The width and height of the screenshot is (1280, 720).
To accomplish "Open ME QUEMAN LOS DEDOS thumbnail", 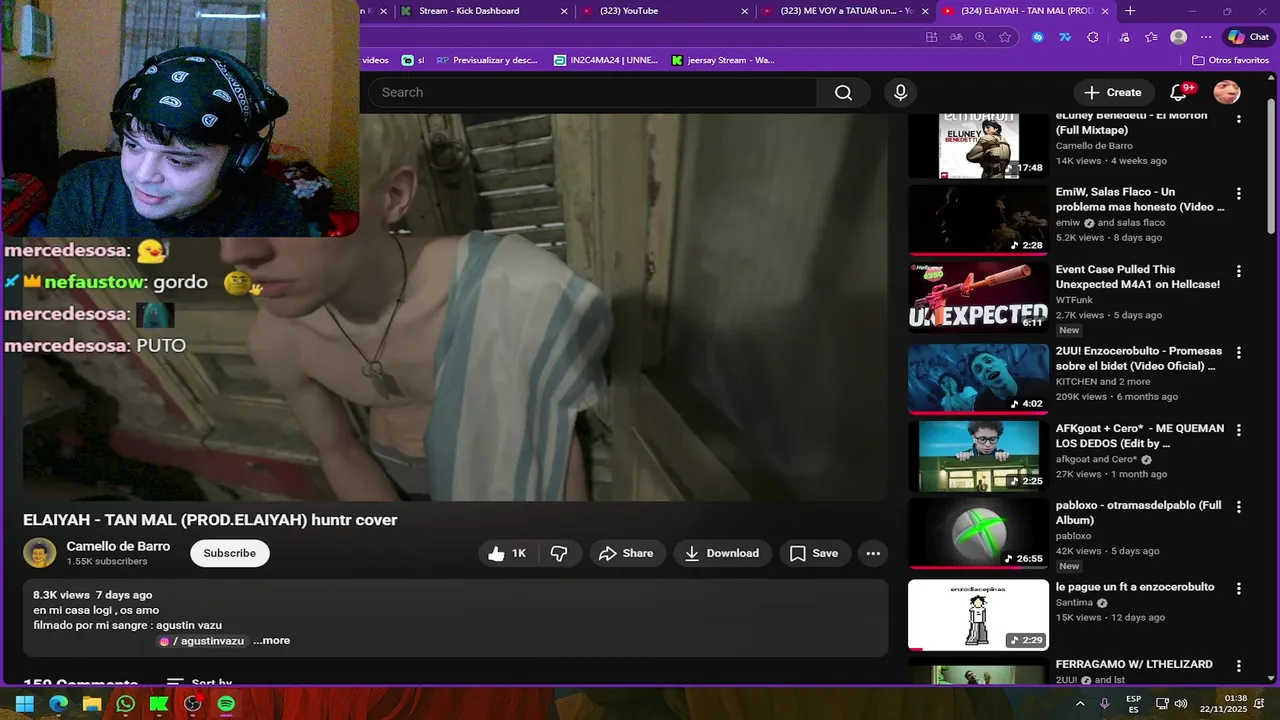I will coord(978,456).
